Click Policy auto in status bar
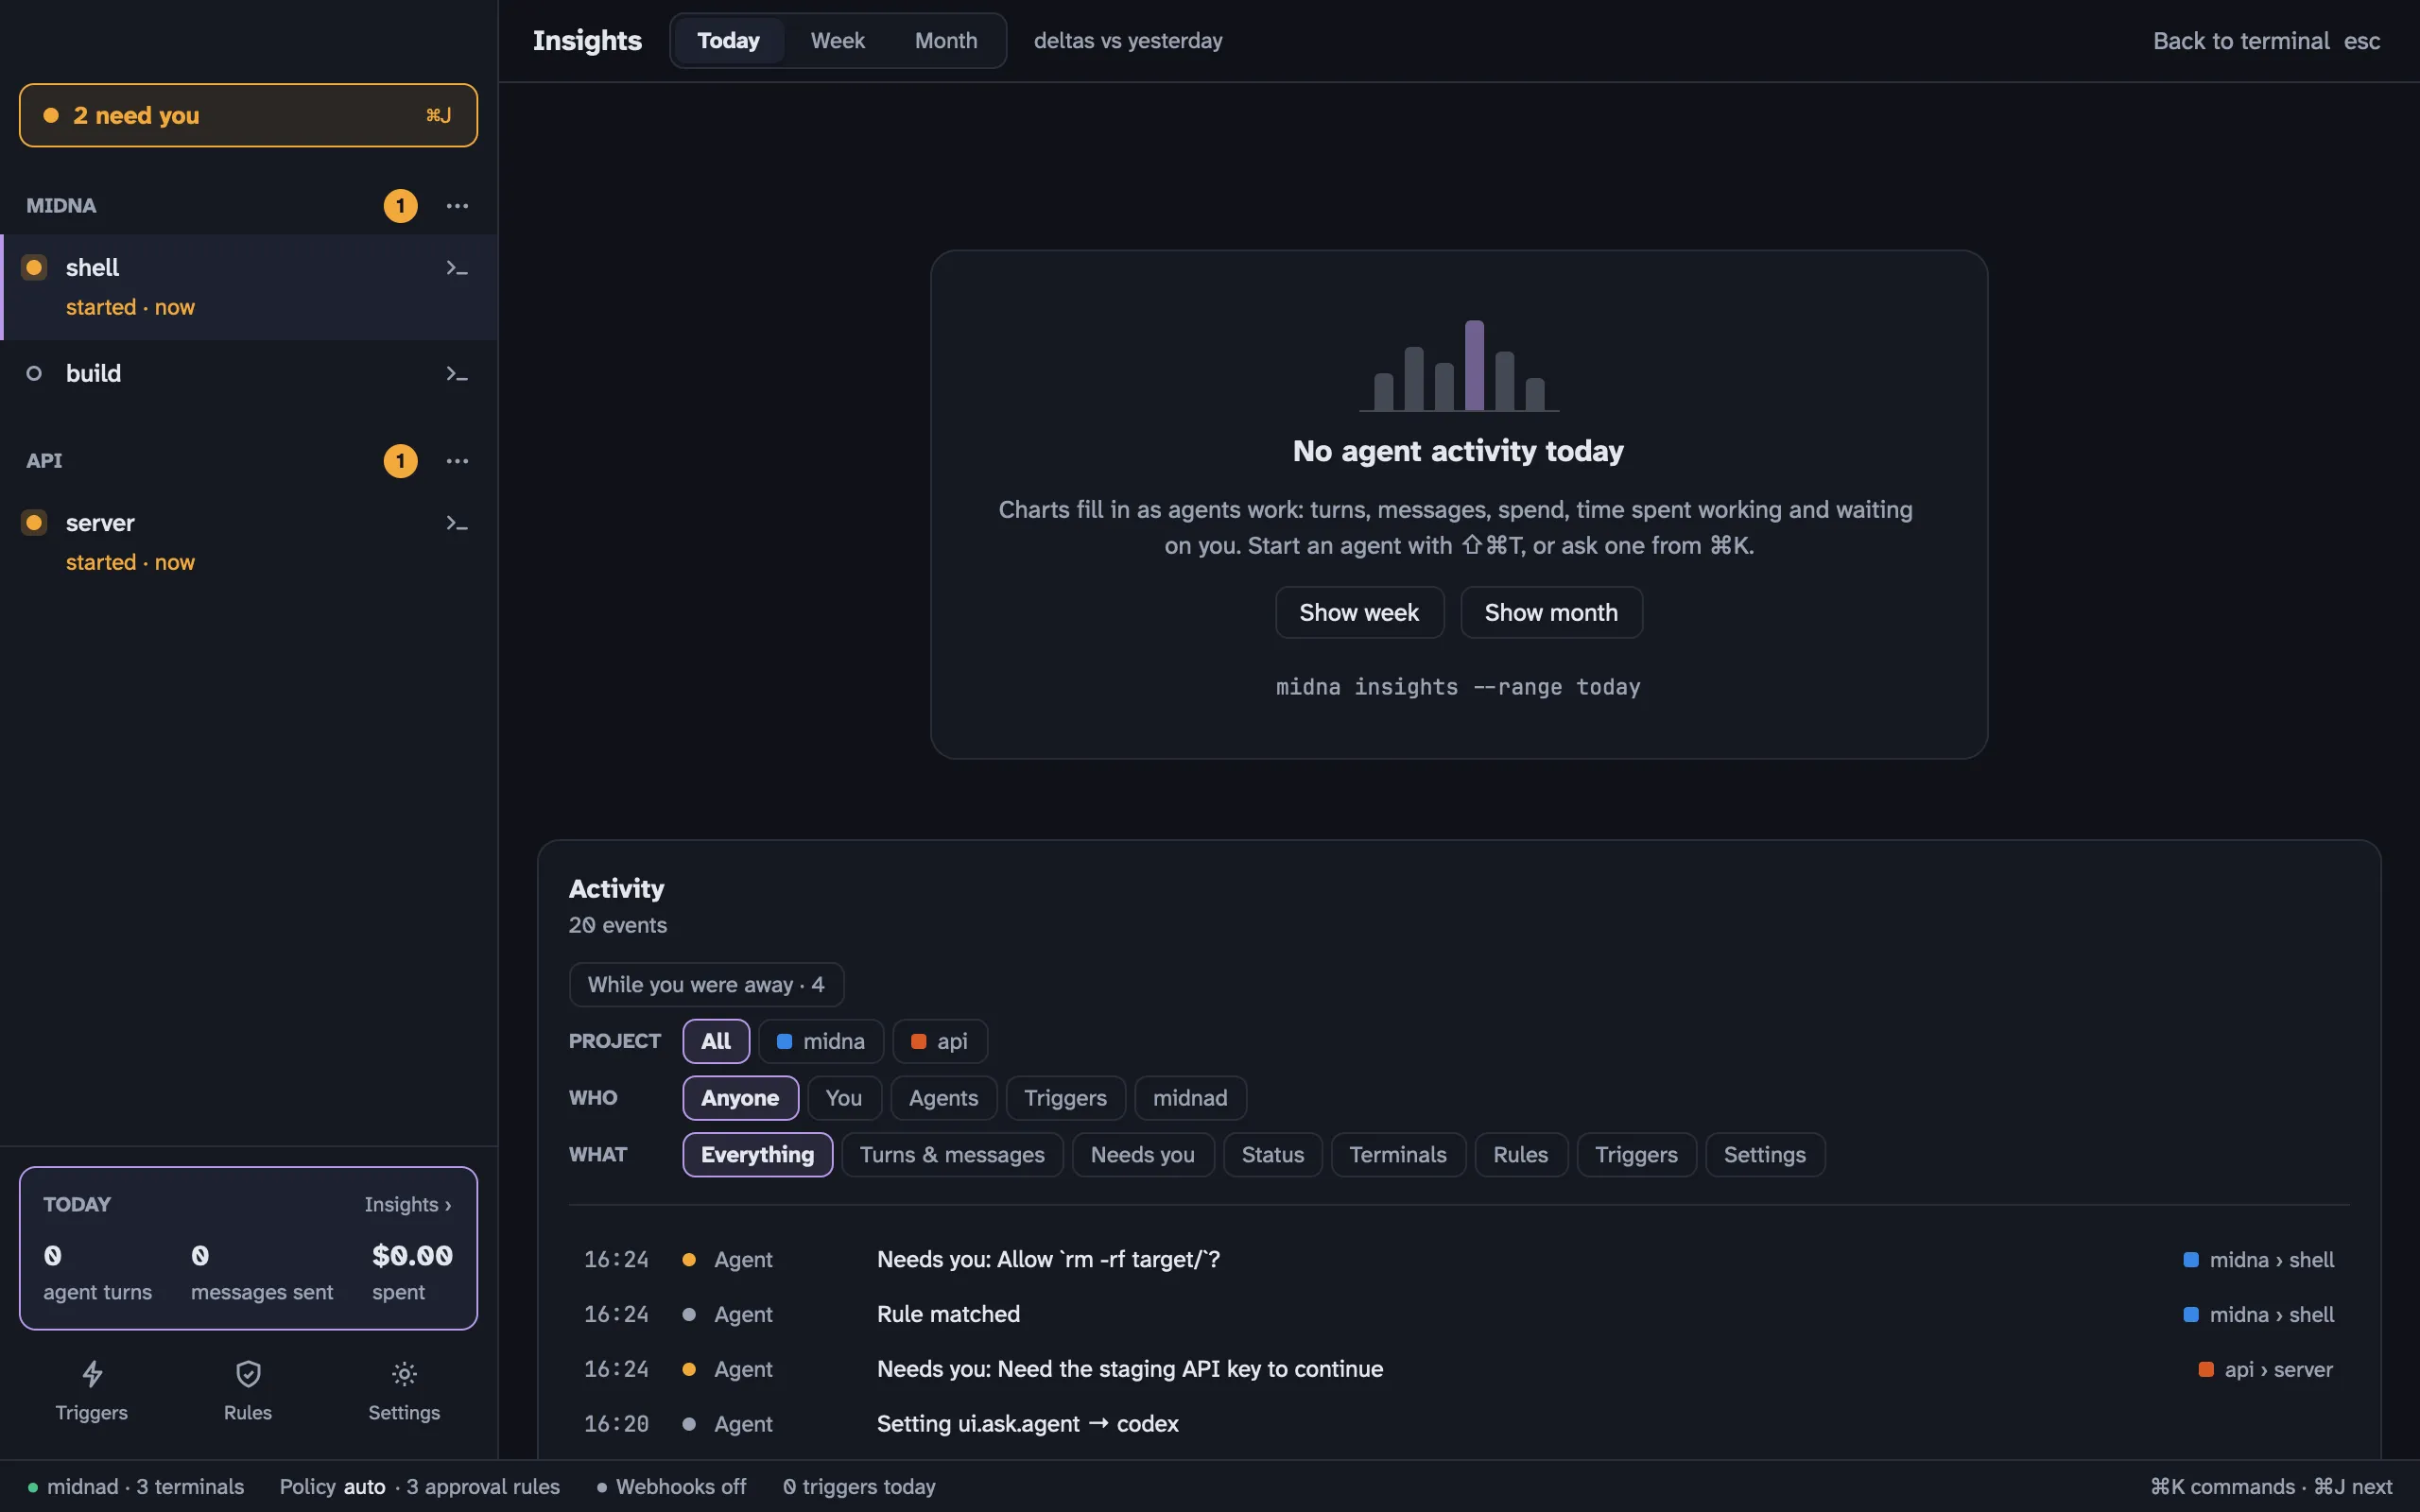The height and width of the screenshot is (1512, 2420). click(x=332, y=1487)
